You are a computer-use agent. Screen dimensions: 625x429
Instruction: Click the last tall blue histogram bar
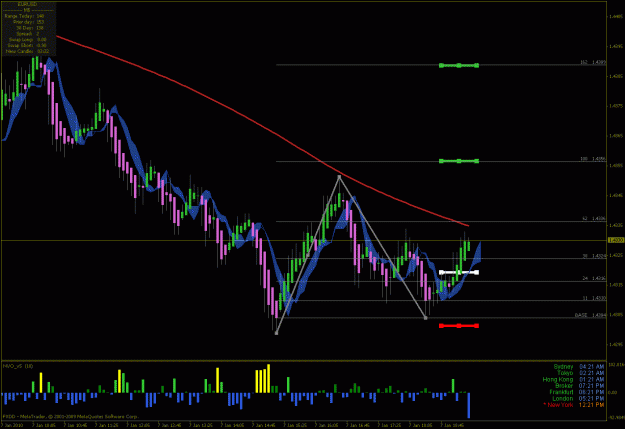coord(469,405)
